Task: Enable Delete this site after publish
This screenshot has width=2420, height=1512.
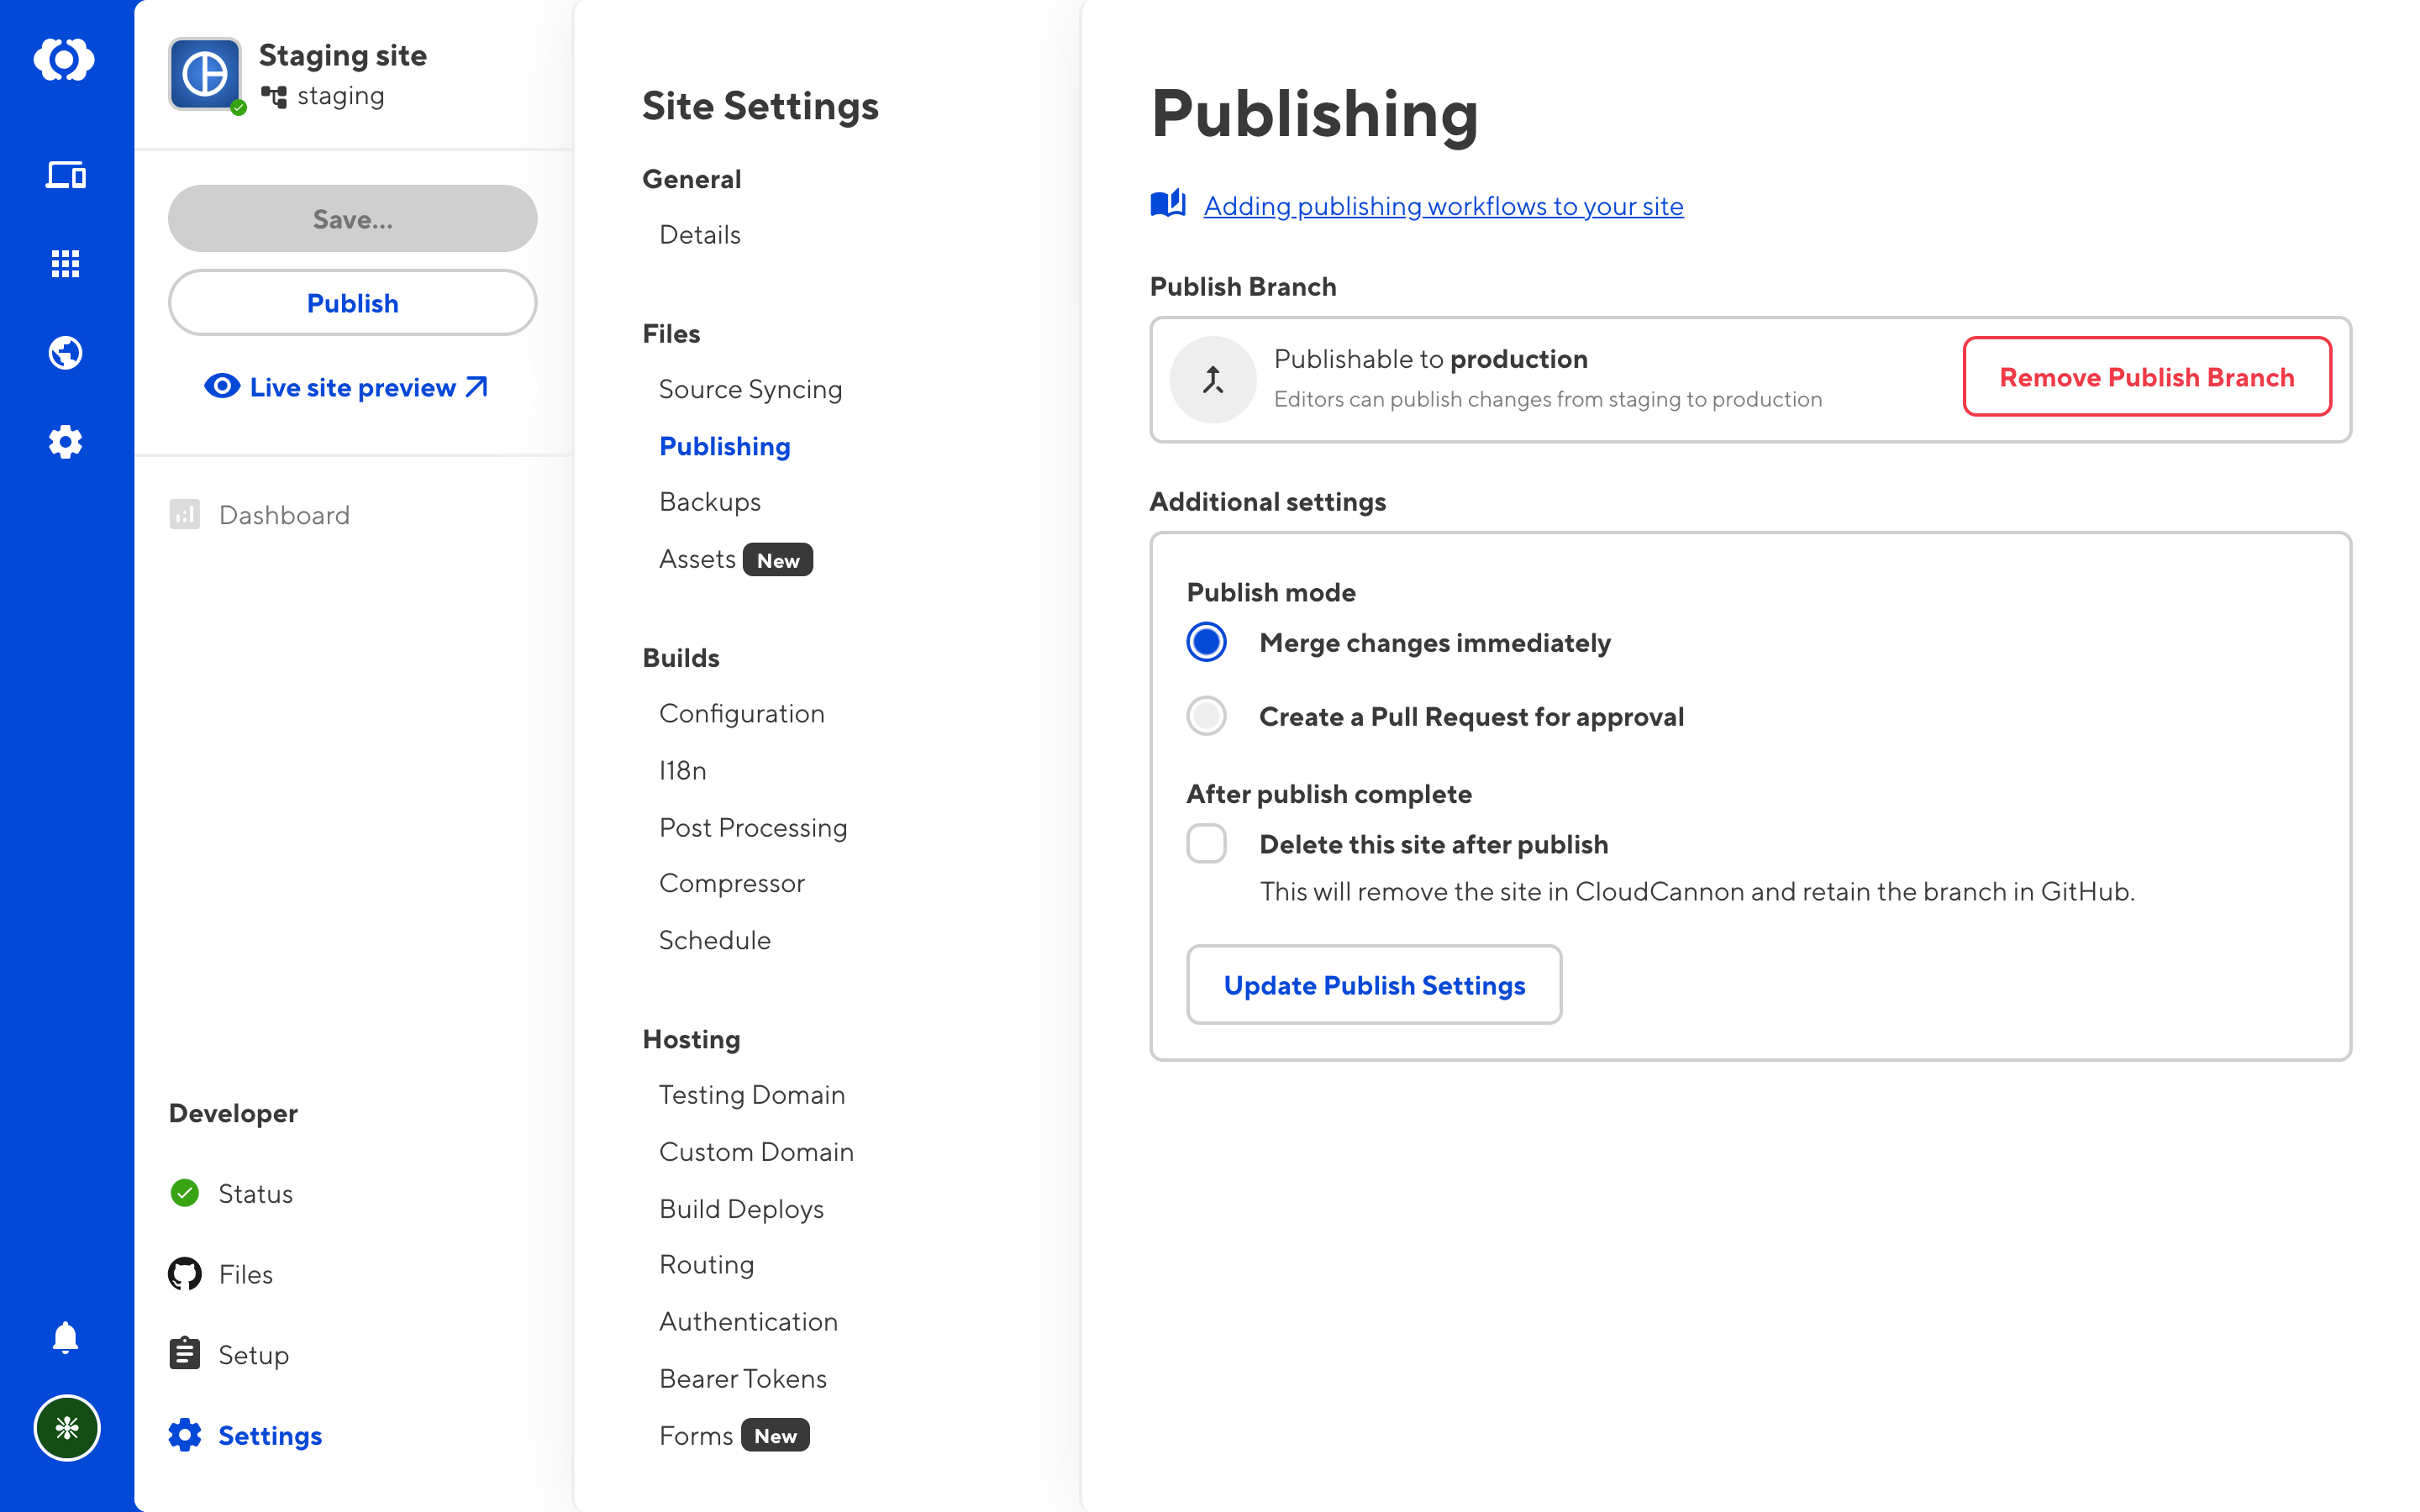Action: (1206, 844)
